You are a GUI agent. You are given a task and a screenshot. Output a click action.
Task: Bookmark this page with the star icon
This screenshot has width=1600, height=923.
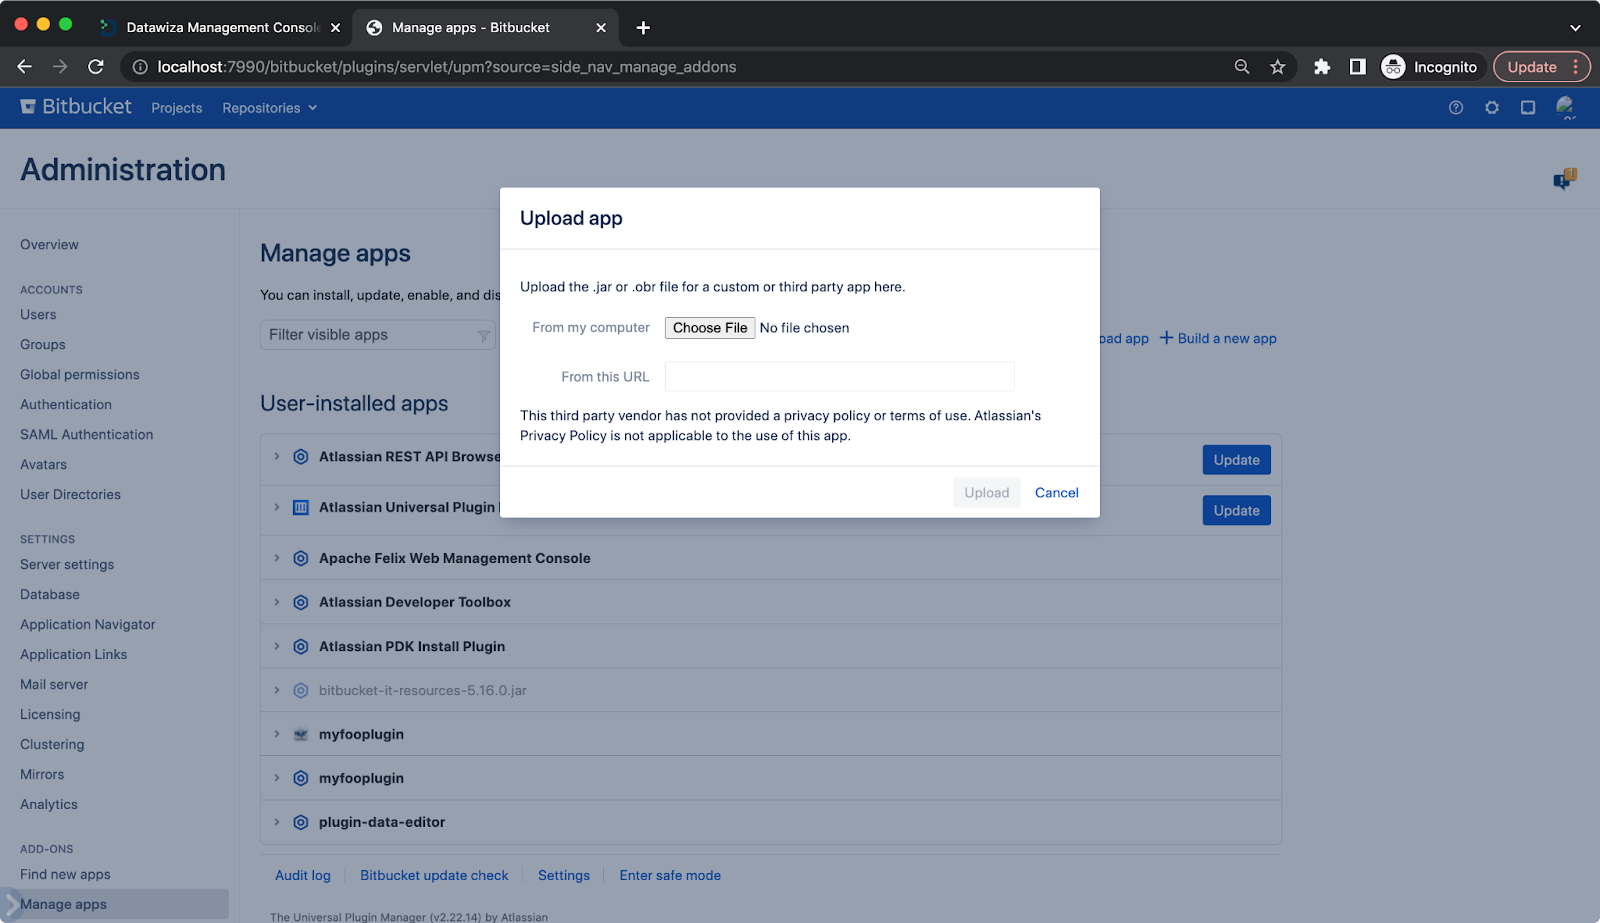pyautogui.click(x=1277, y=67)
